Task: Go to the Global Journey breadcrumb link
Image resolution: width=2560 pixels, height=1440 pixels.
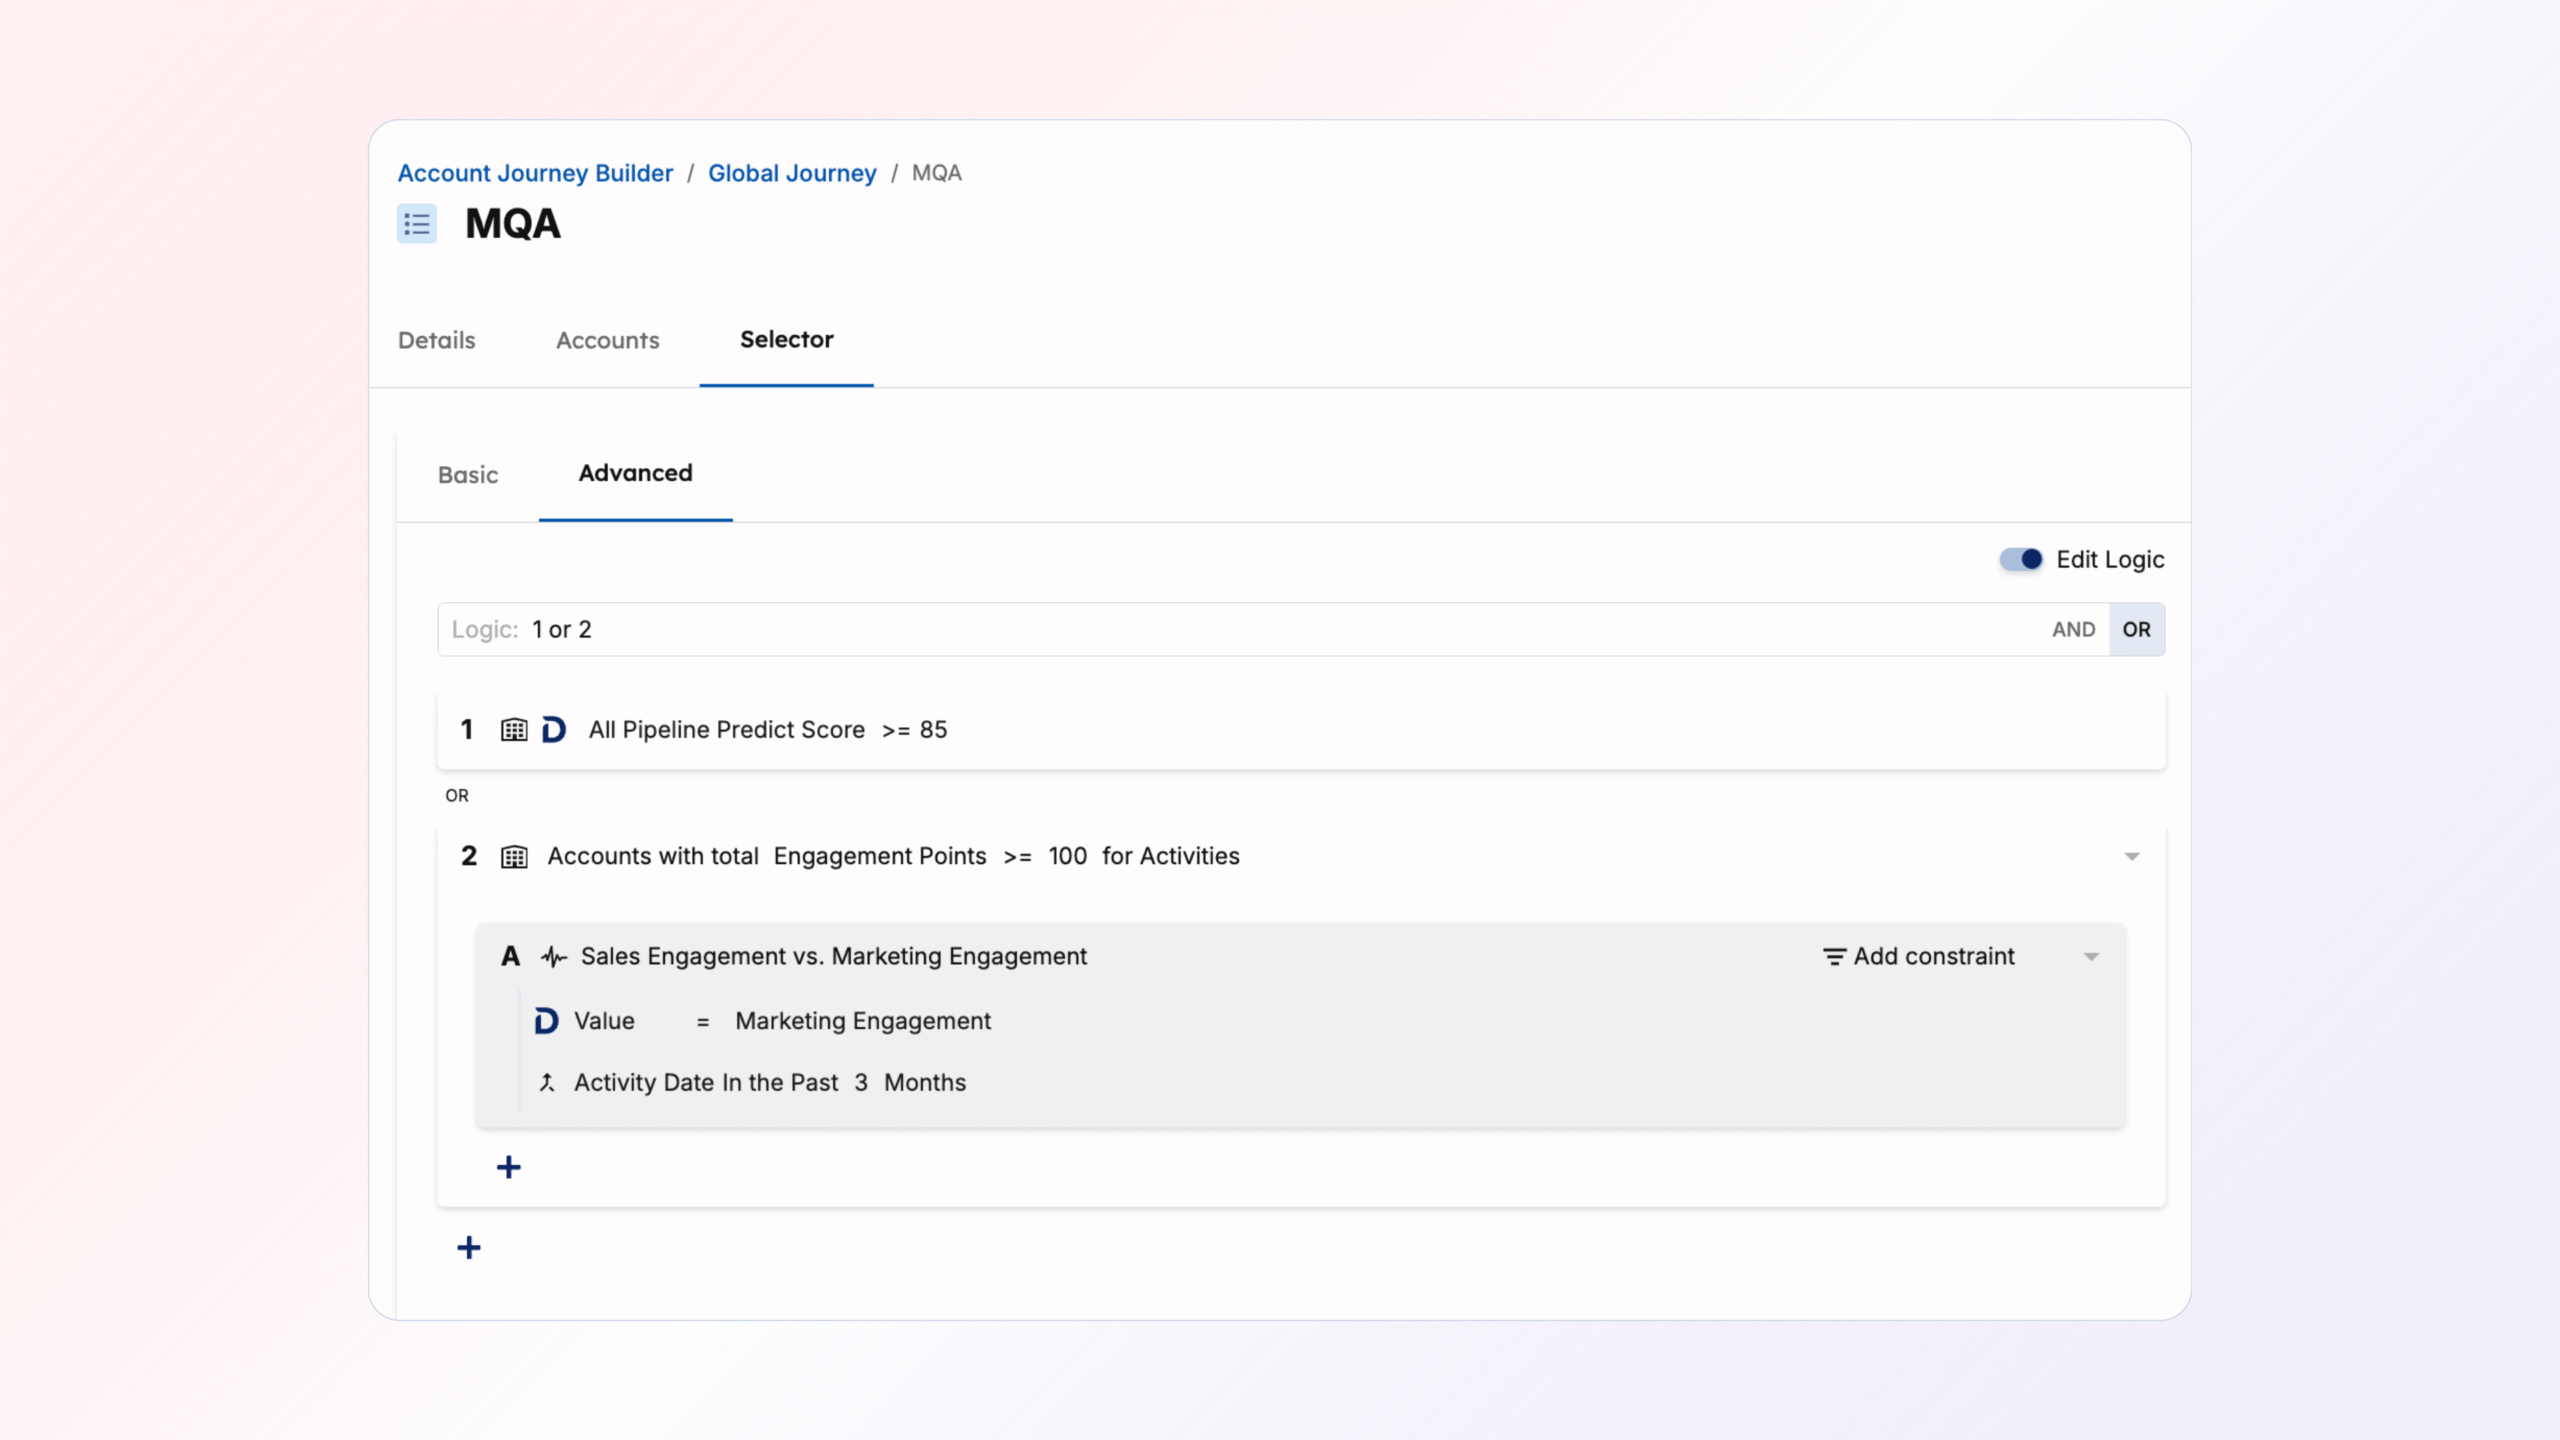Action: pyautogui.click(x=791, y=173)
